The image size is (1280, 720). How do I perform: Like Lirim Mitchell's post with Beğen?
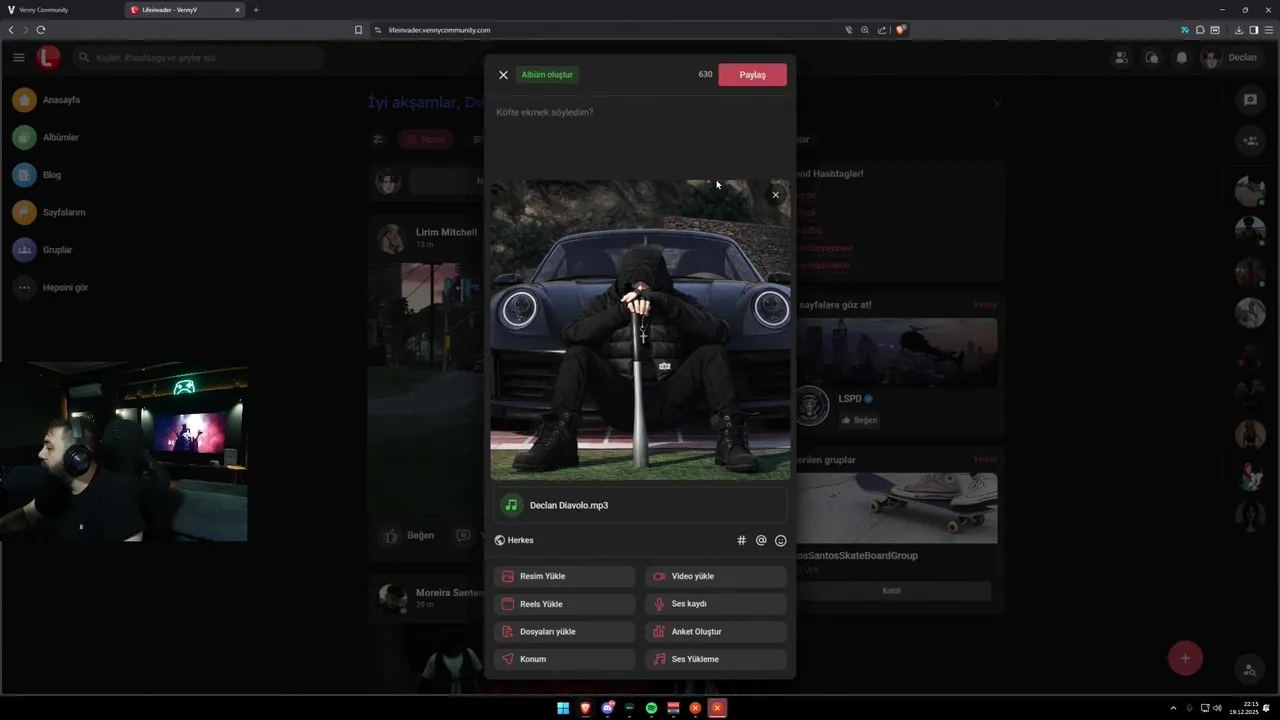pos(411,535)
